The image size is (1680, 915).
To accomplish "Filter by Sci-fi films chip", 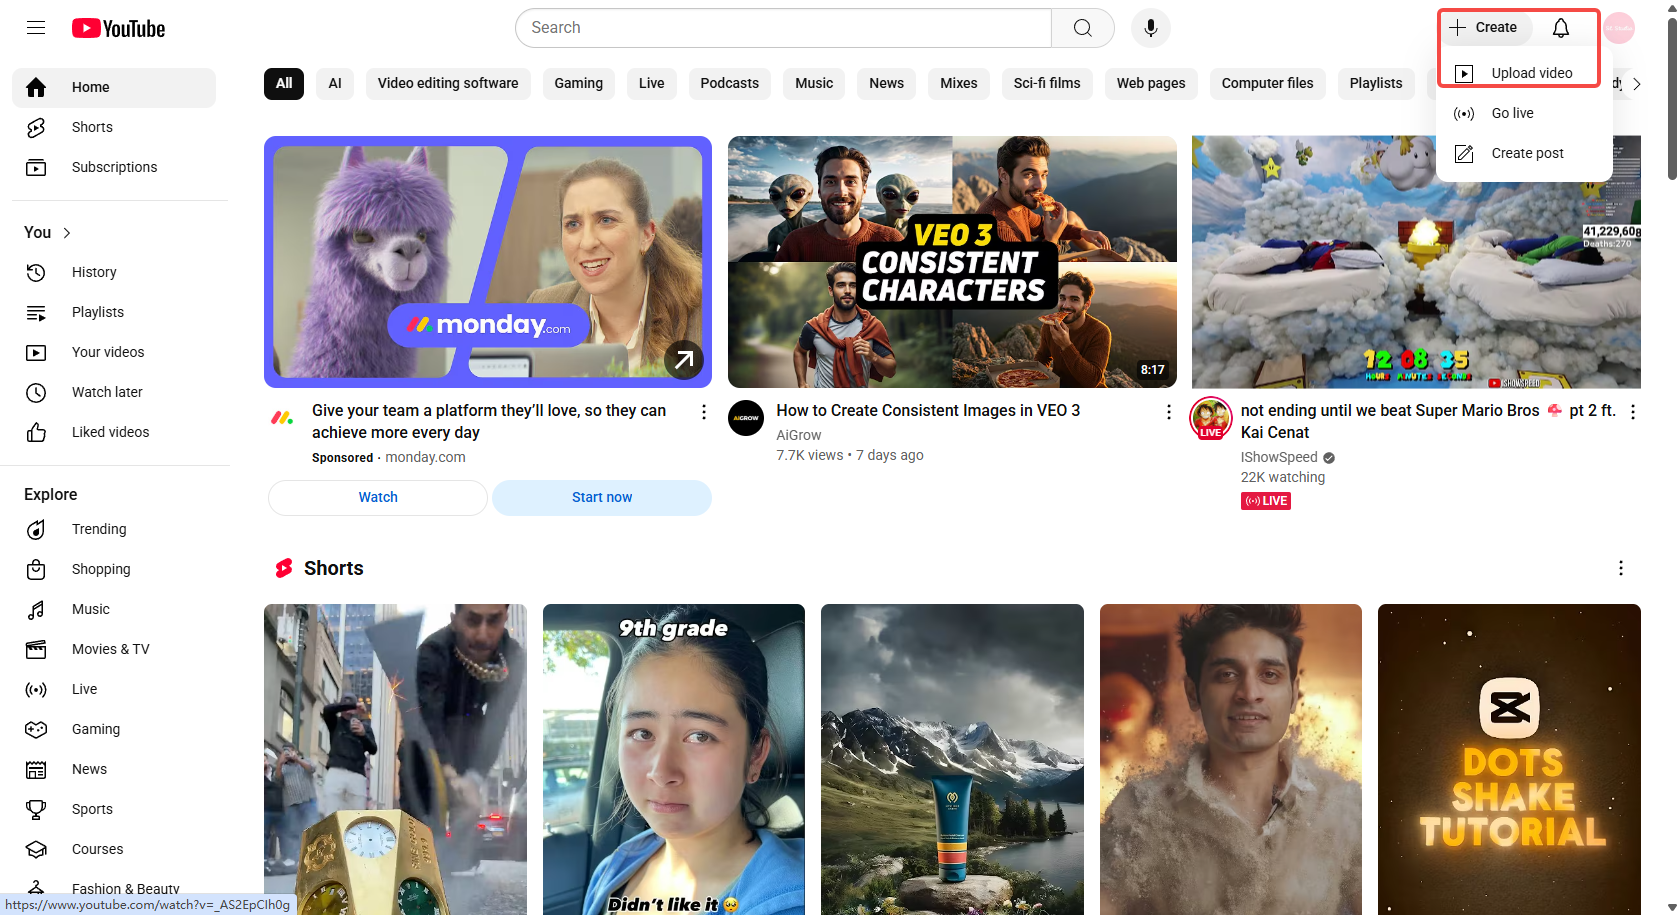I will point(1047,83).
